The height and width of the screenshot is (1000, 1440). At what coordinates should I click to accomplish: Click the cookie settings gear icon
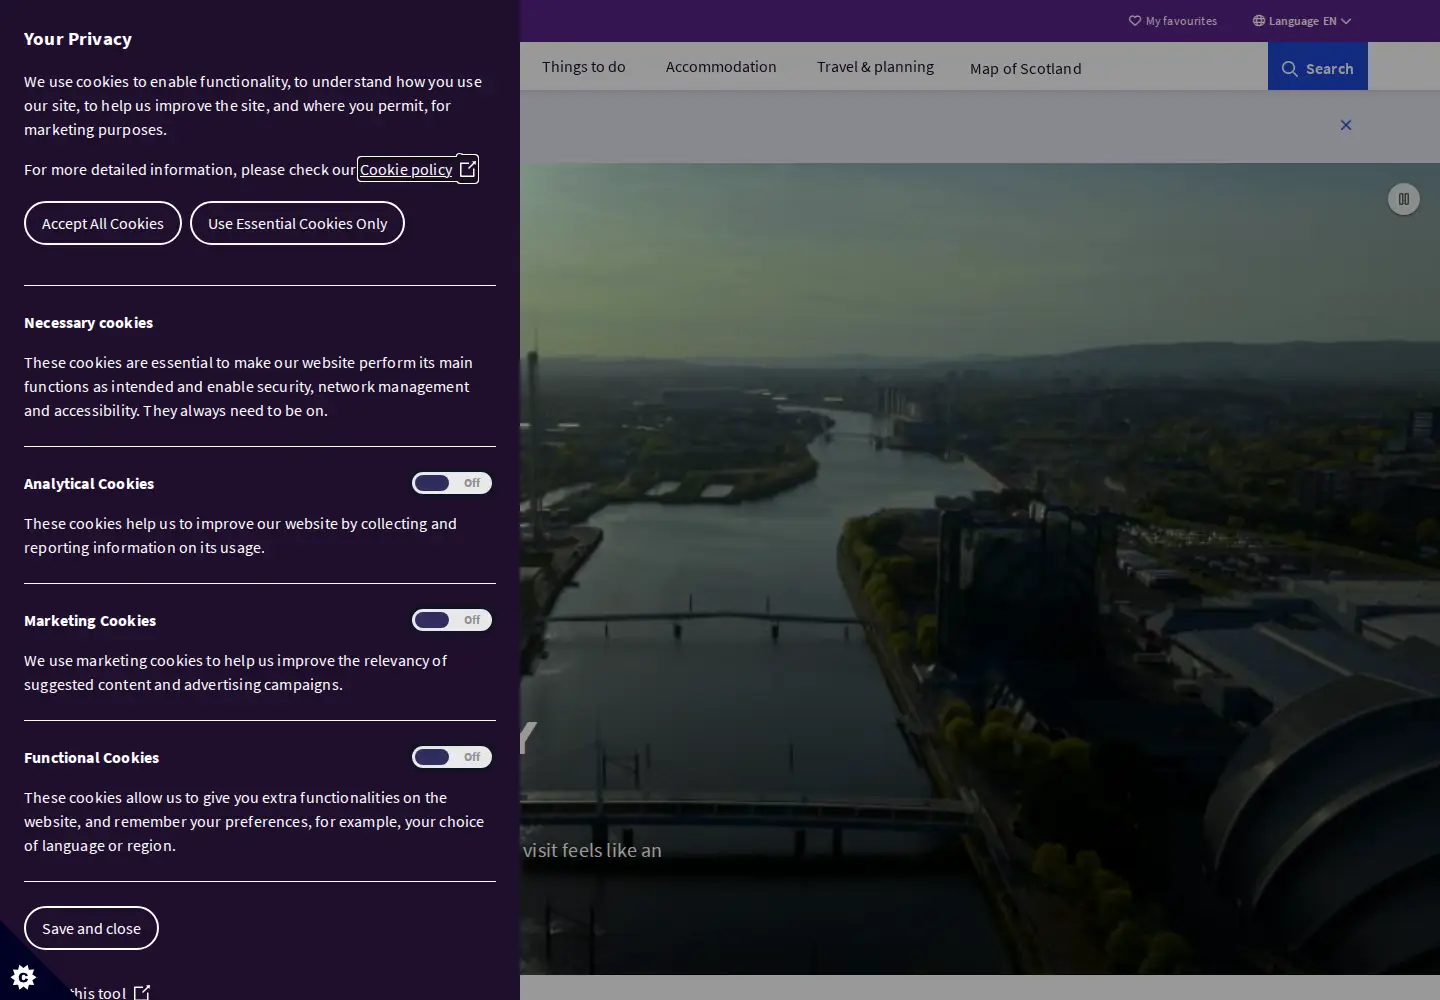coord(23,977)
